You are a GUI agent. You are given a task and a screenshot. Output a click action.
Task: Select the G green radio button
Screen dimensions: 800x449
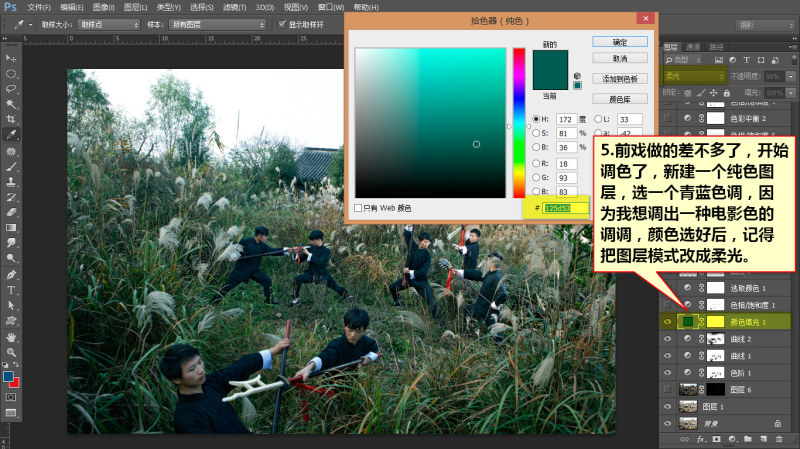pos(536,177)
